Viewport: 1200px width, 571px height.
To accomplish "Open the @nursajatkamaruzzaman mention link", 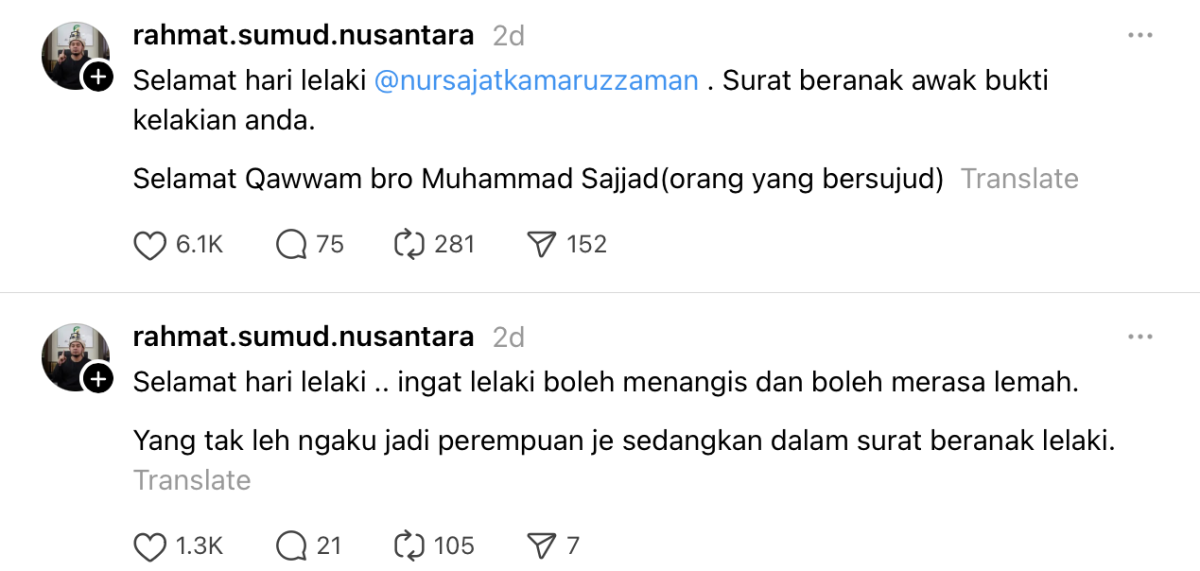I will 536,81.
